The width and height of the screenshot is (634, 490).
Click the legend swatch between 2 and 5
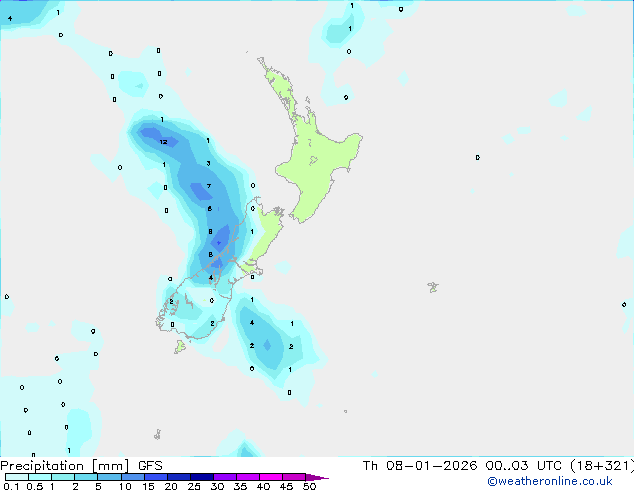pyautogui.click(x=86, y=477)
